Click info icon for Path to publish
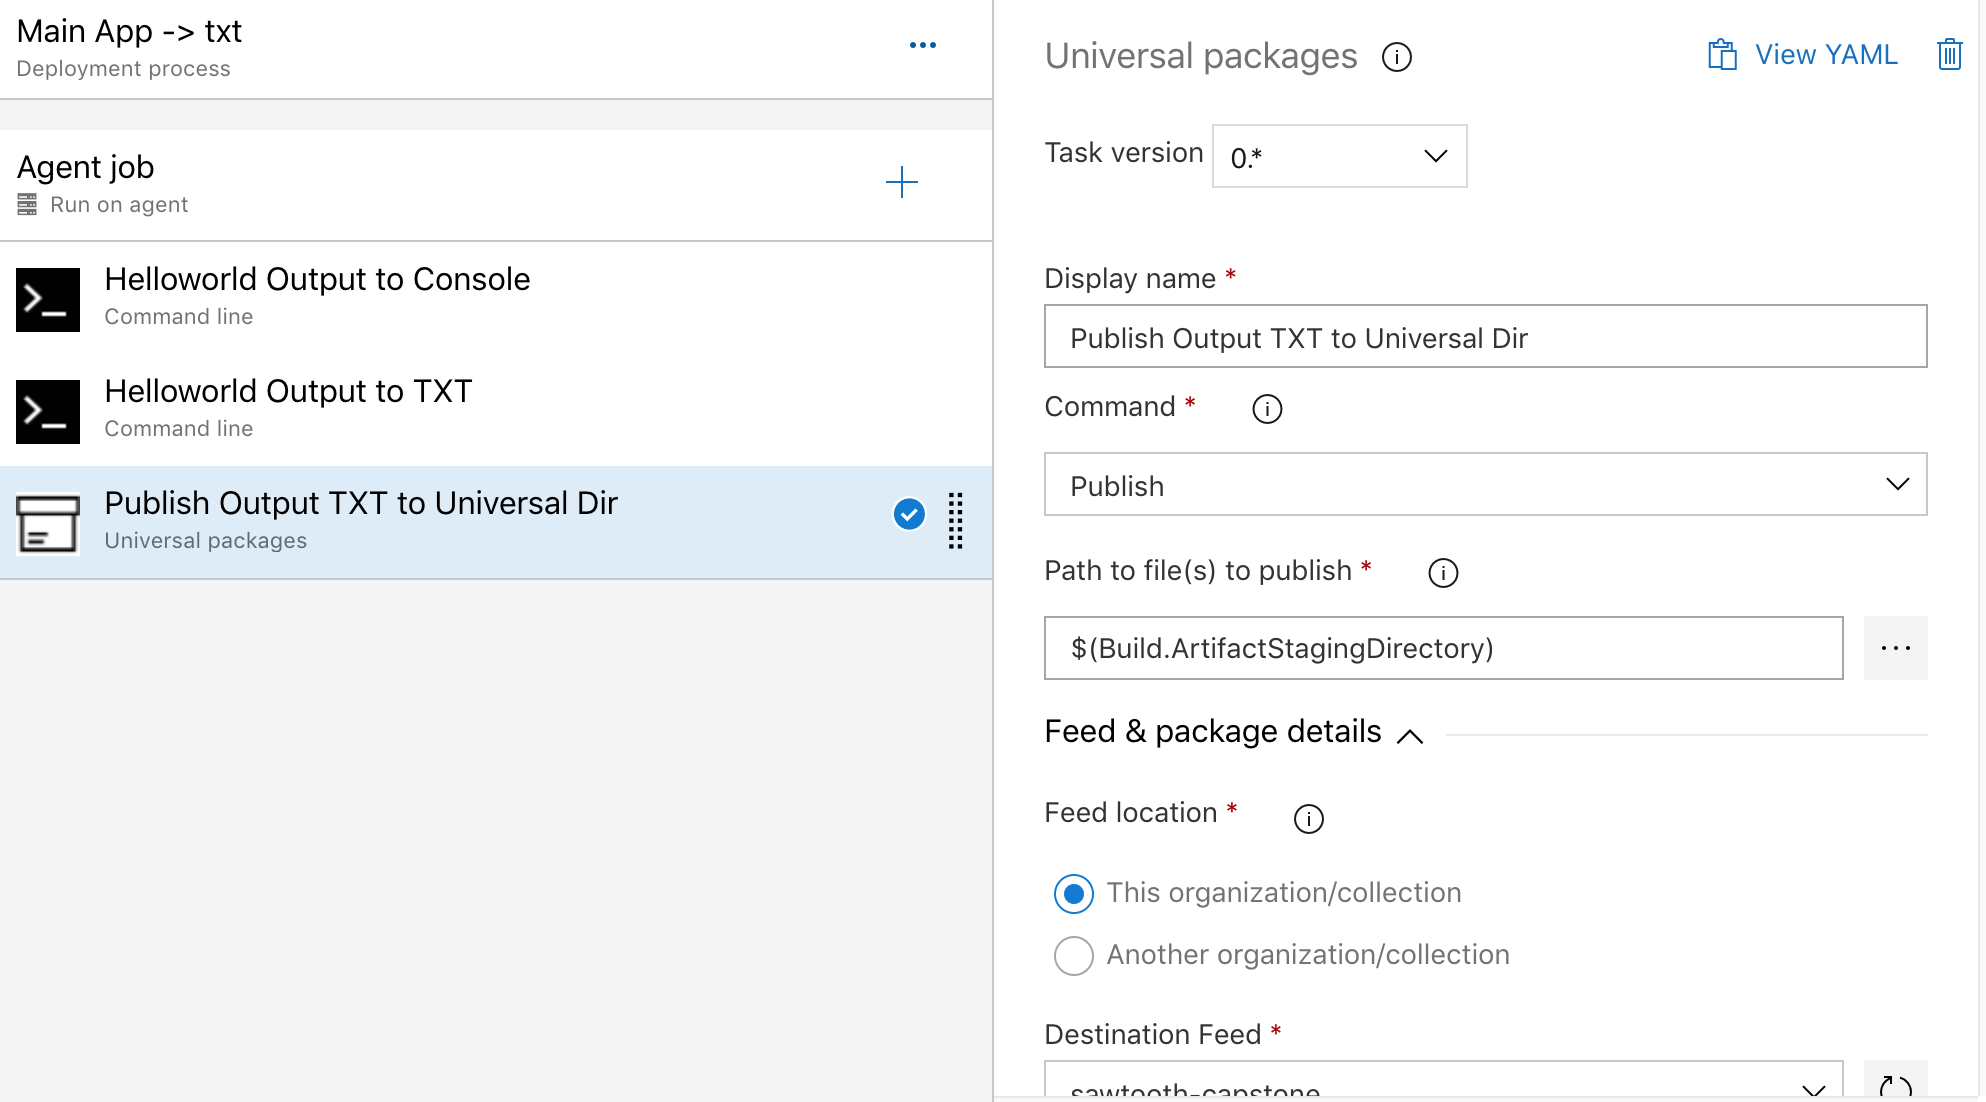 coord(1442,573)
